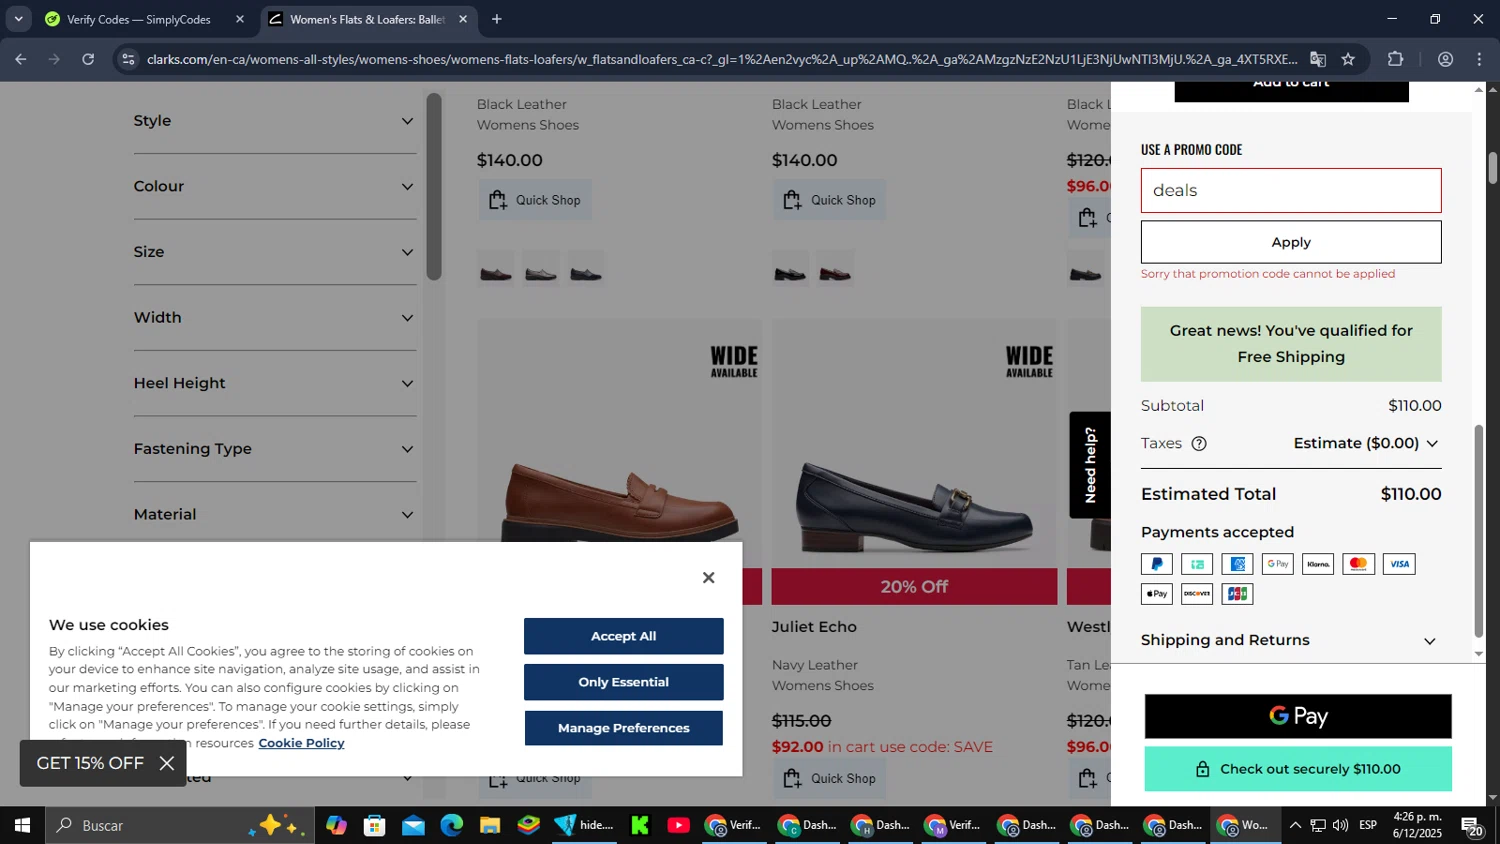
Task: Click the browser address bar URL
Action: [x=720, y=59]
